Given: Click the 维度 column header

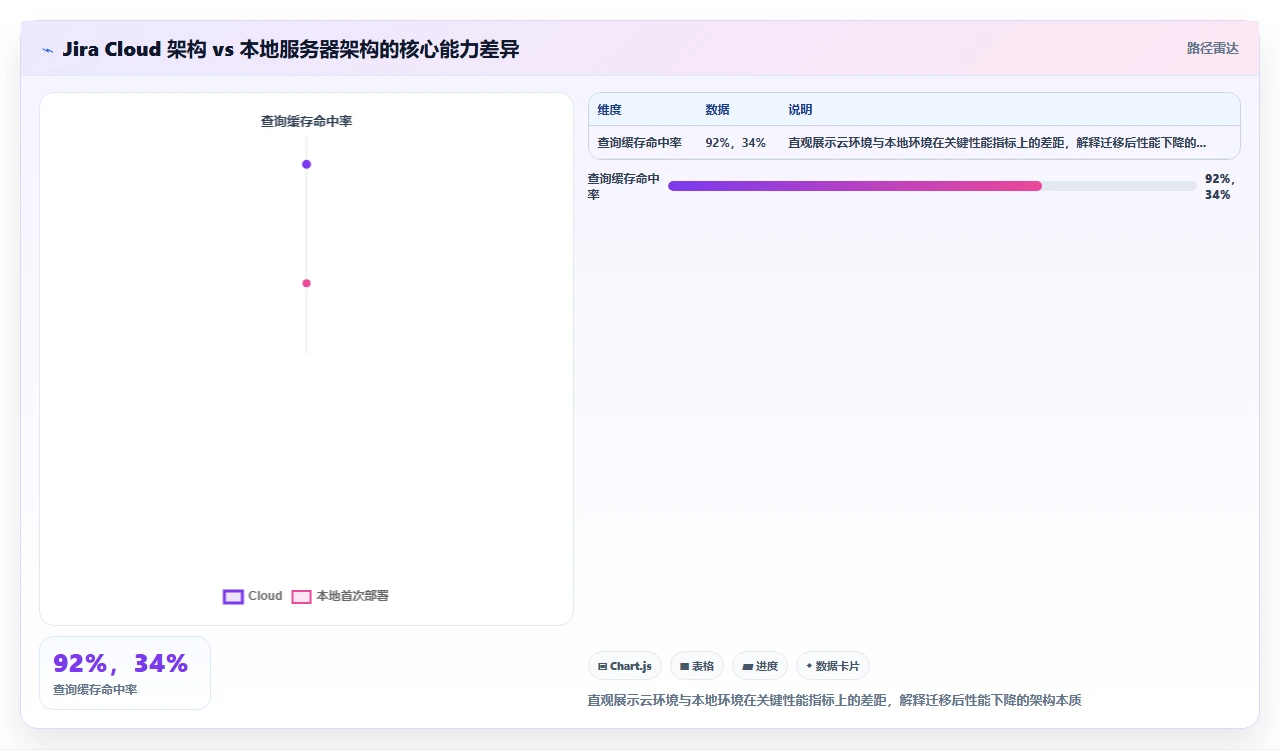Looking at the screenshot, I should click(x=610, y=110).
